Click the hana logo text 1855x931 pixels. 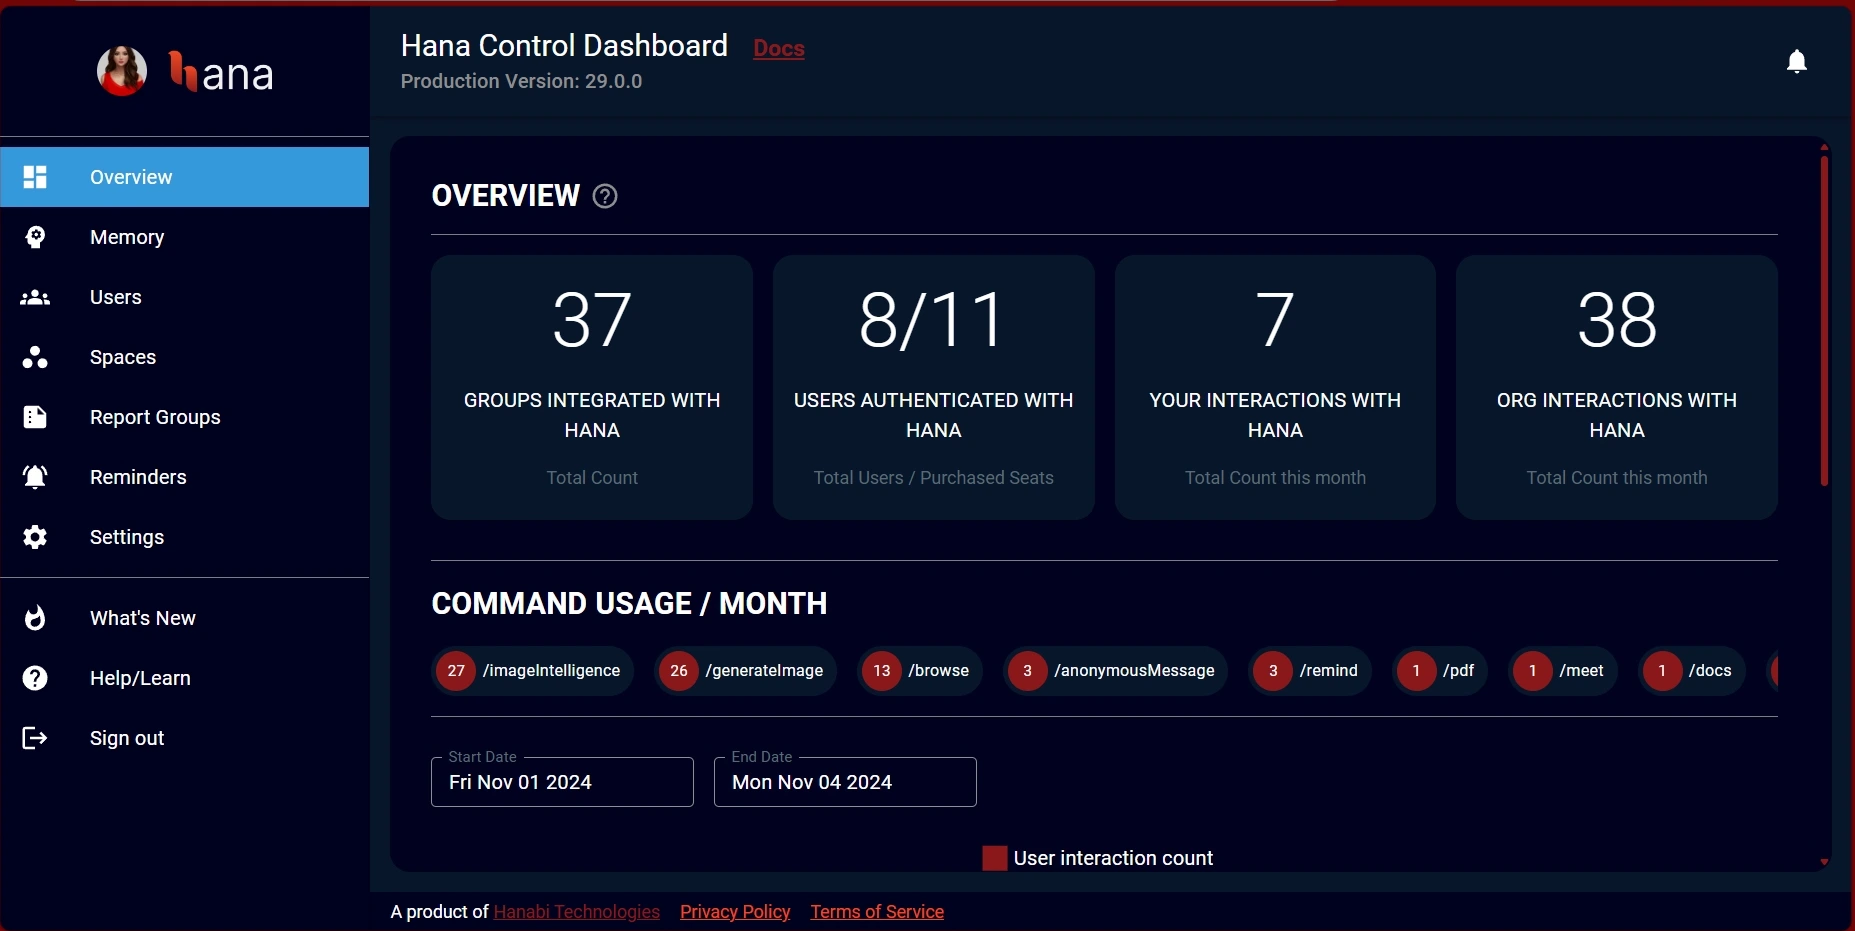tap(221, 73)
